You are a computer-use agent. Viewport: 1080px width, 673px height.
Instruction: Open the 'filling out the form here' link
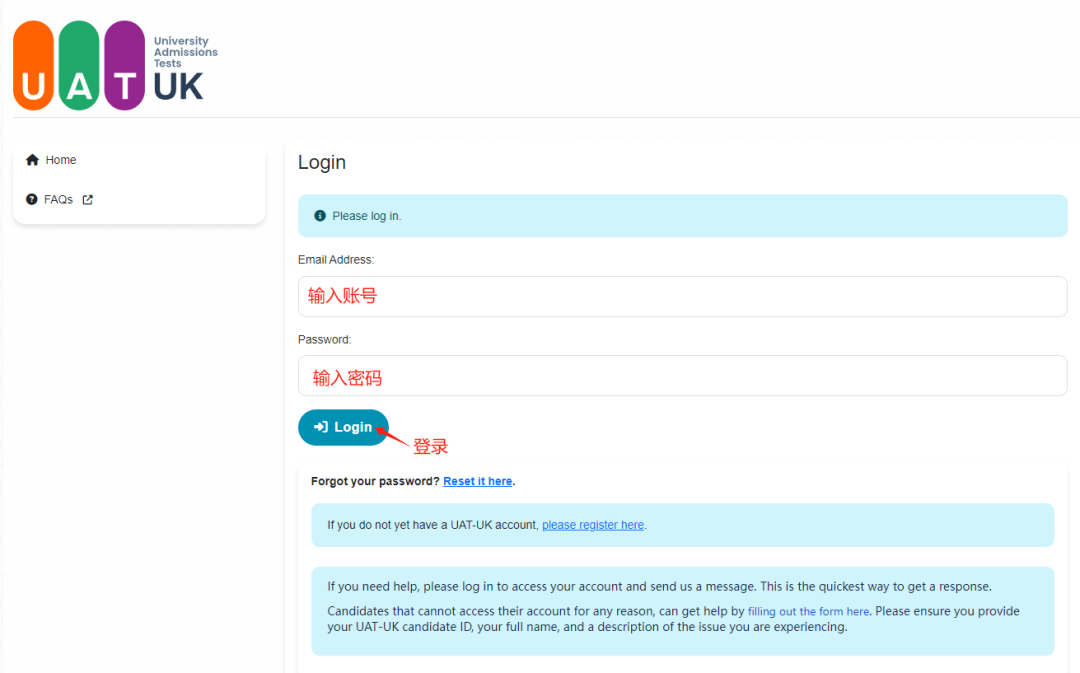(x=808, y=611)
